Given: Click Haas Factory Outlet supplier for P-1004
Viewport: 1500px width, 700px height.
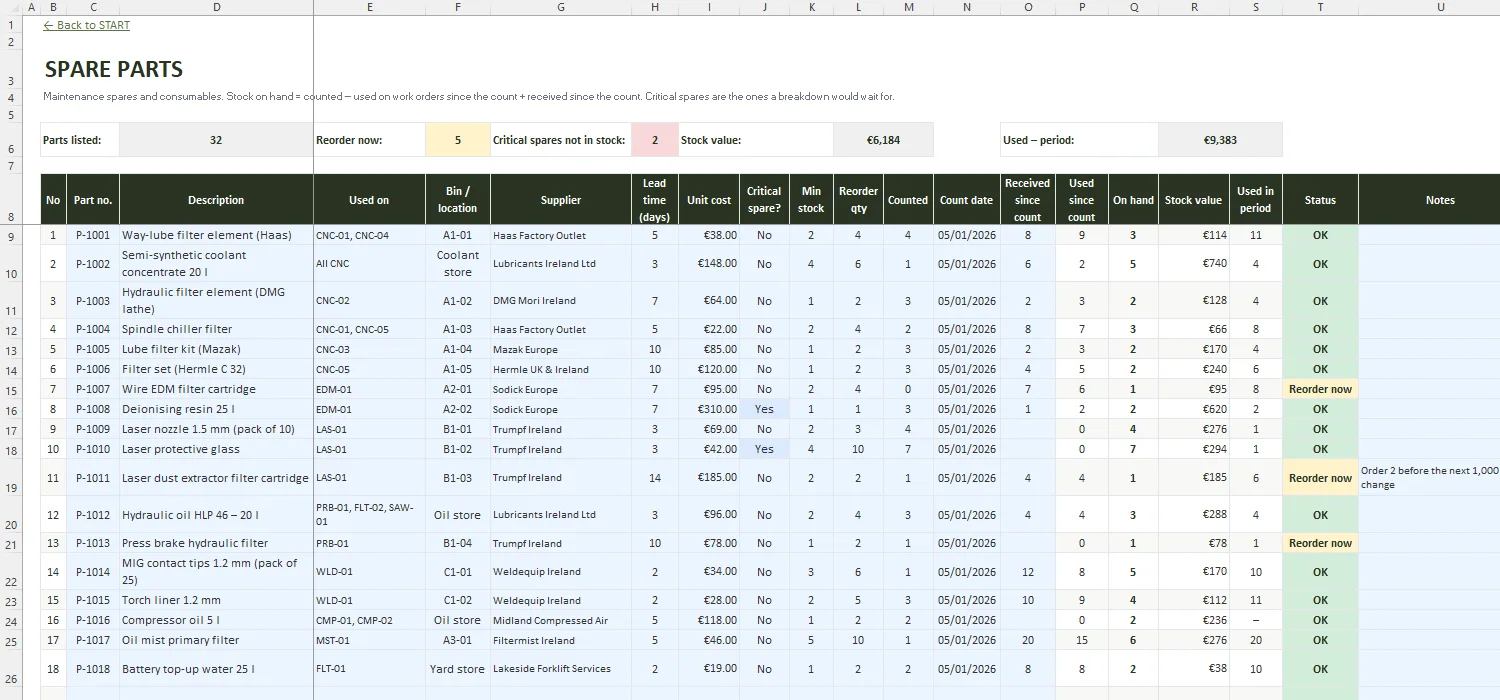Looking at the screenshot, I should coord(561,329).
